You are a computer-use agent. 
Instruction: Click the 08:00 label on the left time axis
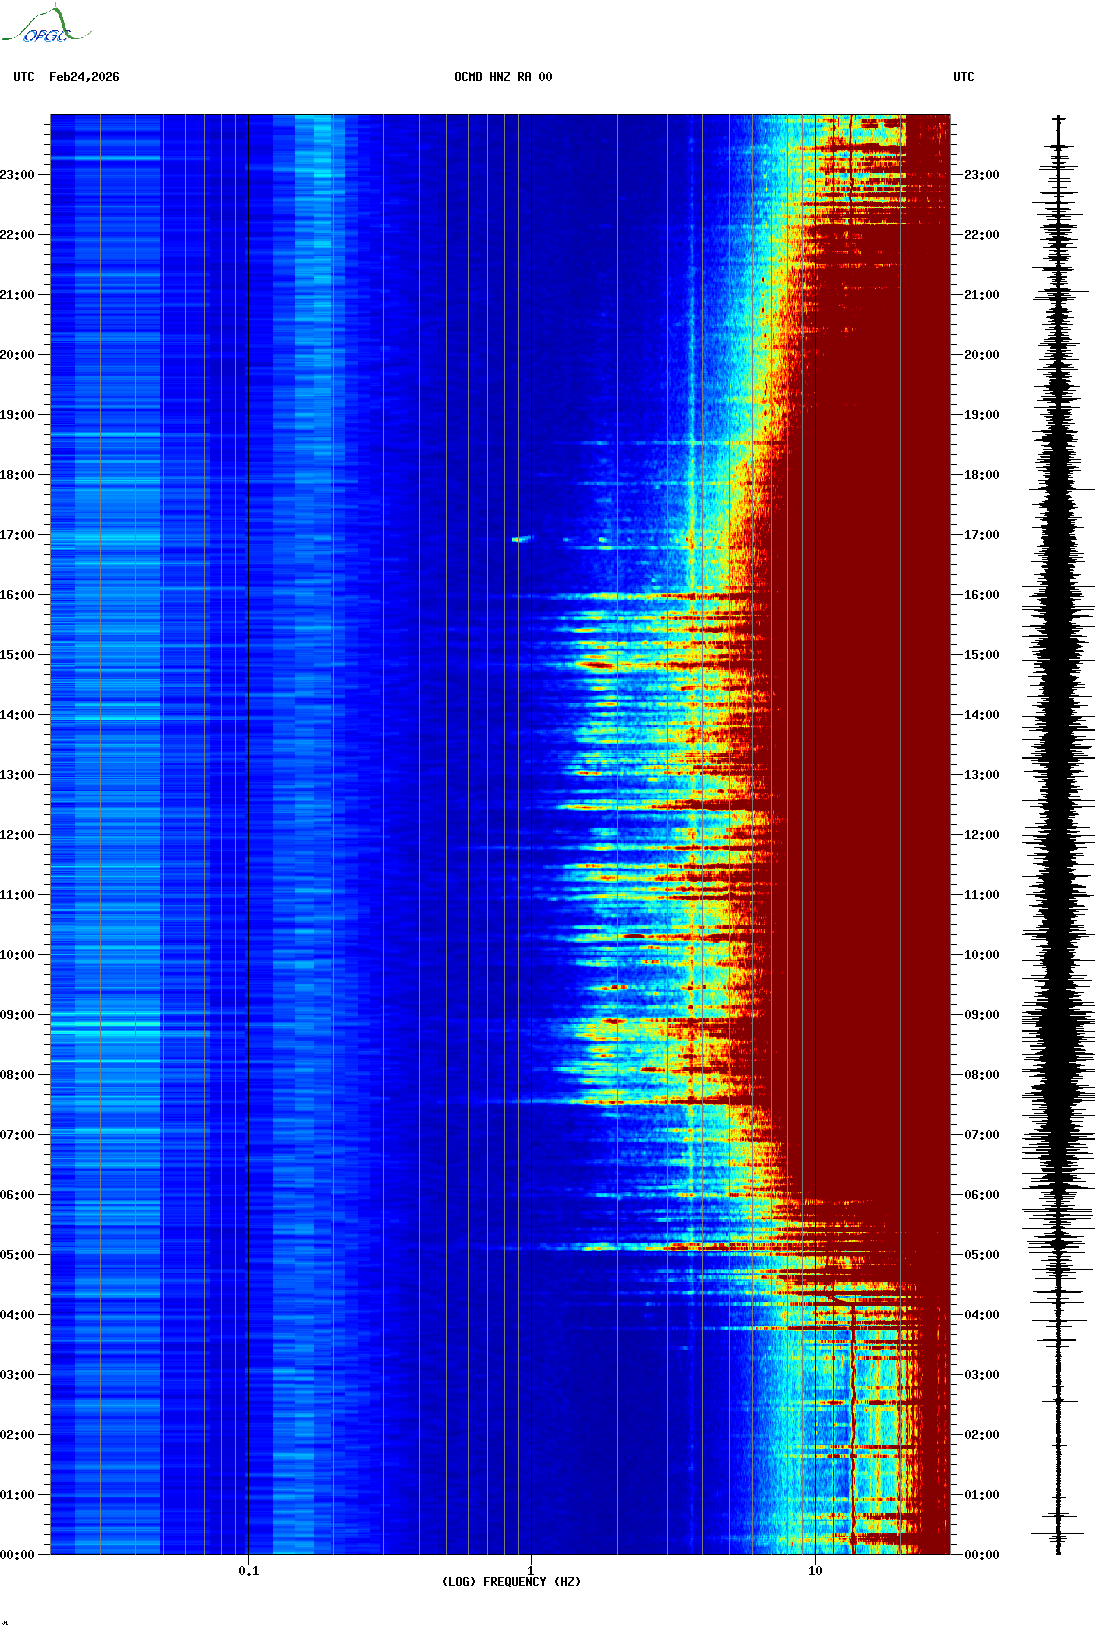(x=17, y=1075)
